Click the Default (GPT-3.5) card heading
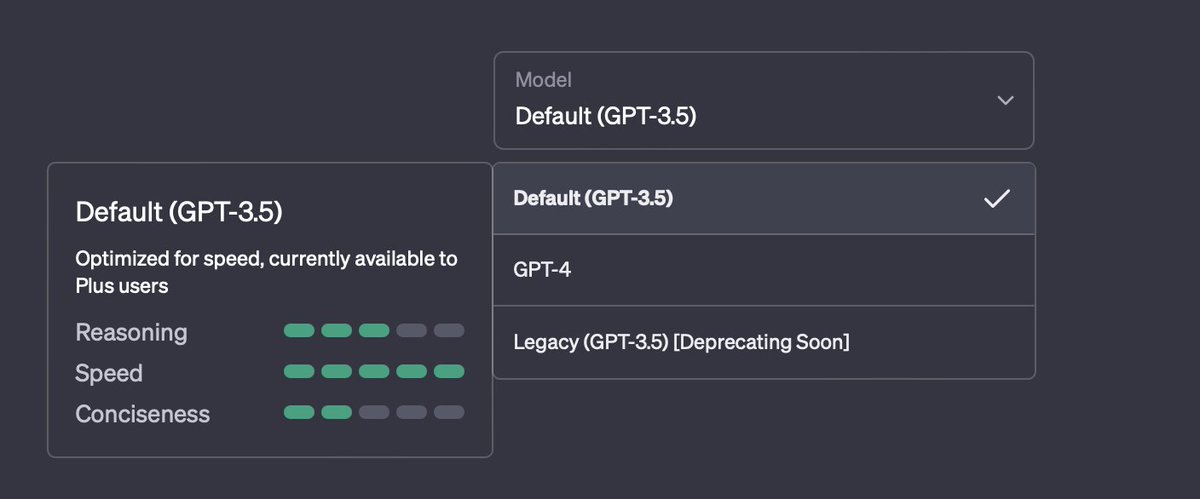Screen dimensions: 1200x499 (x=179, y=212)
